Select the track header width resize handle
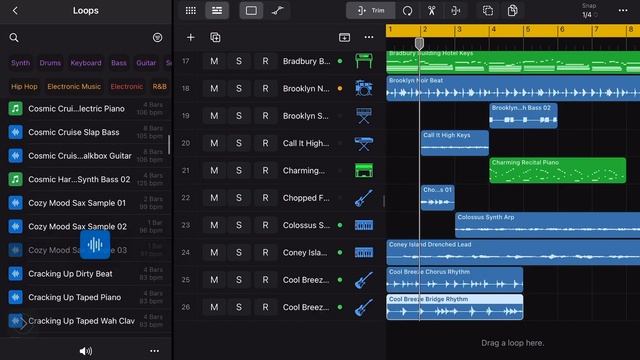The width and height of the screenshot is (640, 360). (x=384, y=201)
